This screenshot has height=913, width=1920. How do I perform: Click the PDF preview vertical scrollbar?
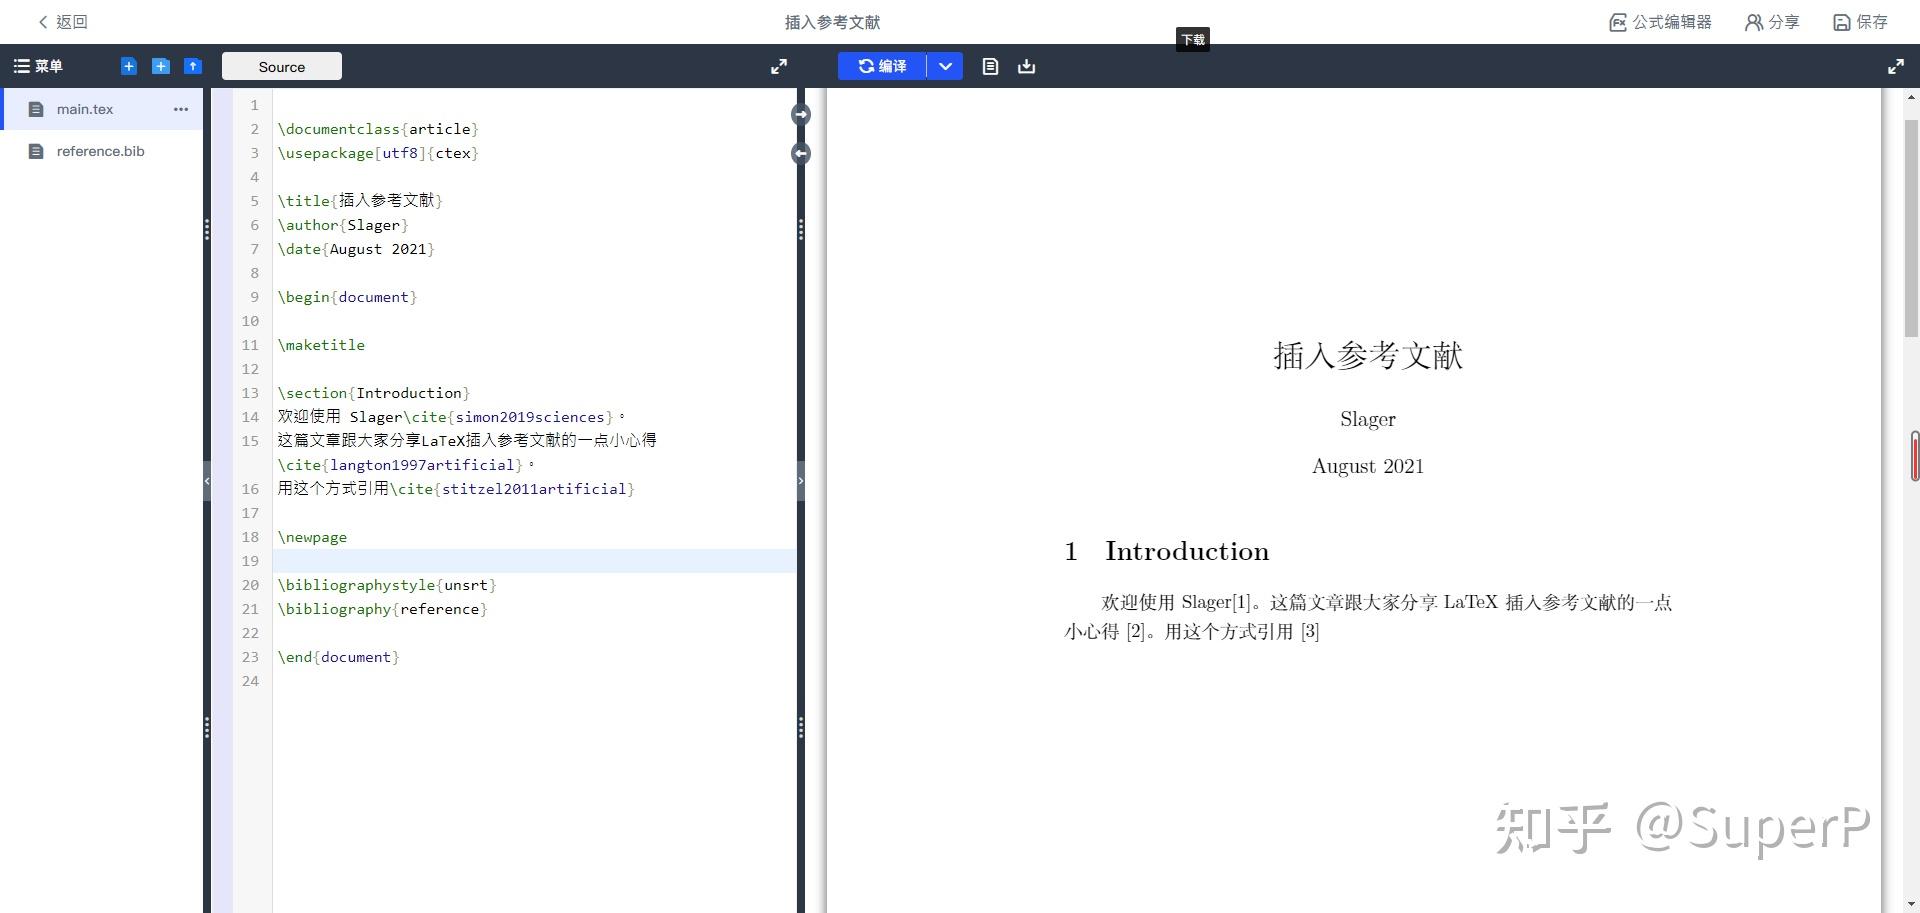pyautogui.click(x=1911, y=230)
